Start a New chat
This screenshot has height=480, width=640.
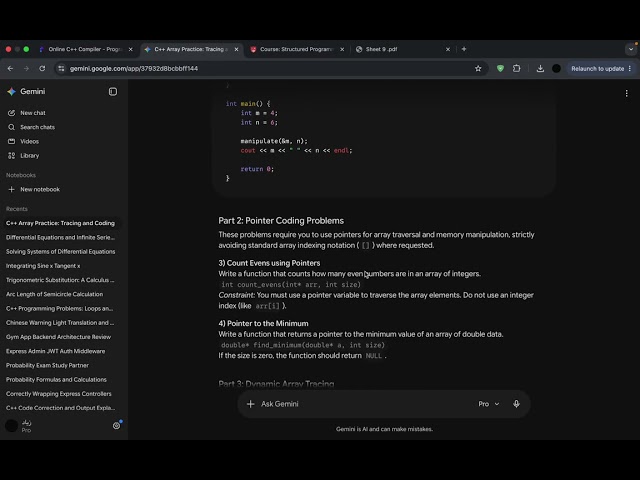pos(33,113)
